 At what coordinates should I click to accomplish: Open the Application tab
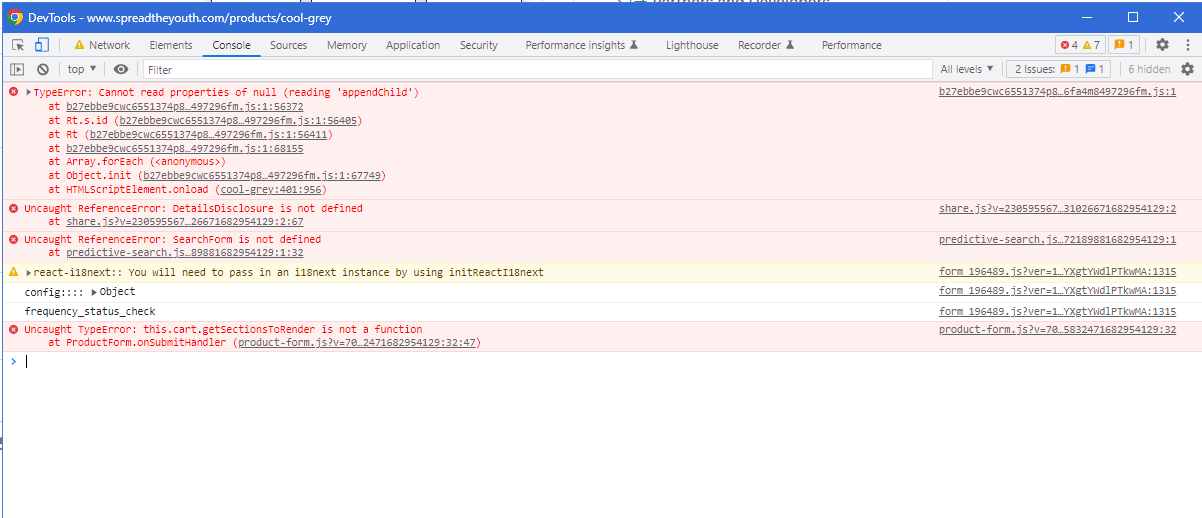[x=413, y=45]
